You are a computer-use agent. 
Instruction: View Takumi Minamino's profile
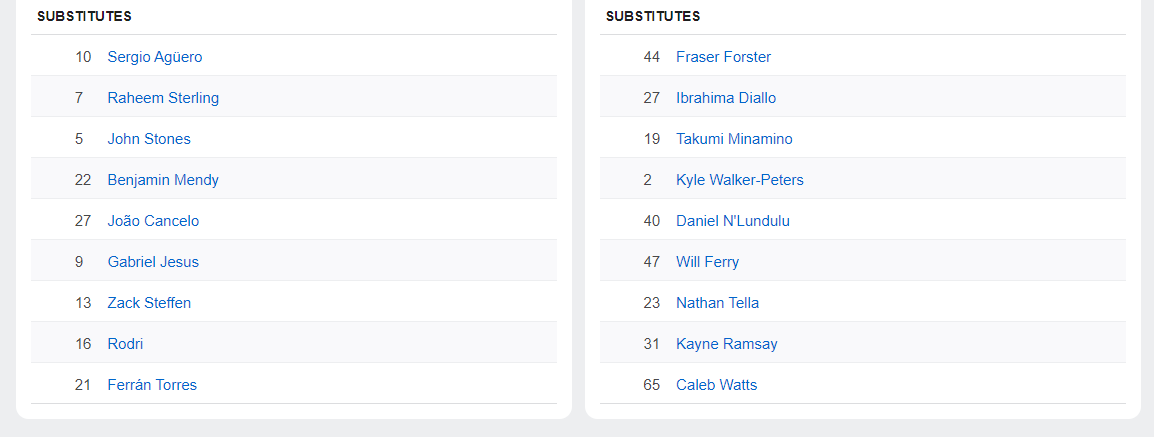pos(734,139)
